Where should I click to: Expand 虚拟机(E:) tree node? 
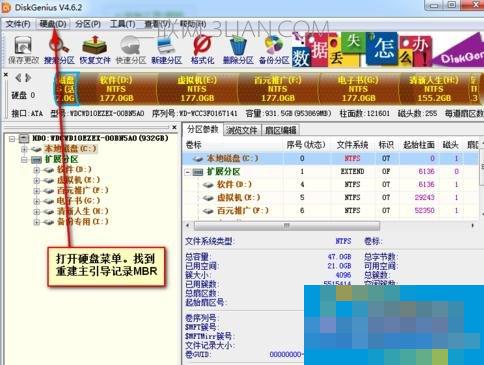click(36, 180)
